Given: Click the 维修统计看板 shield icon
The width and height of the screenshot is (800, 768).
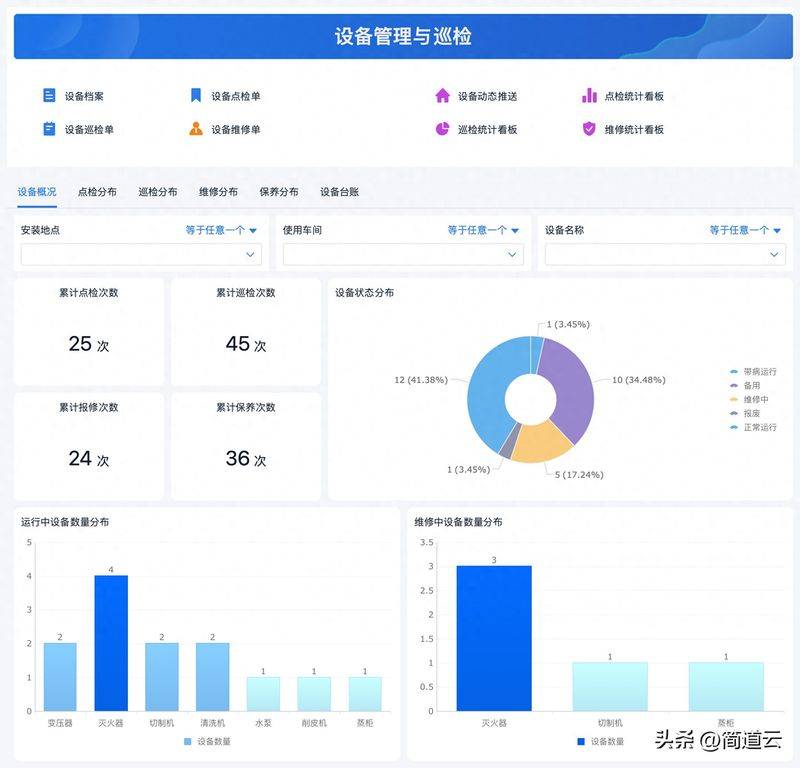Looking at the screenshot, I should (589, 129).
